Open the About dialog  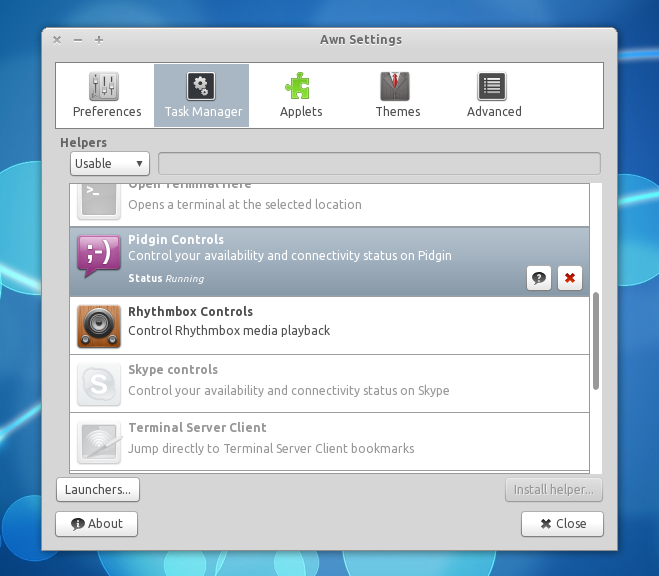pos(97,524)
